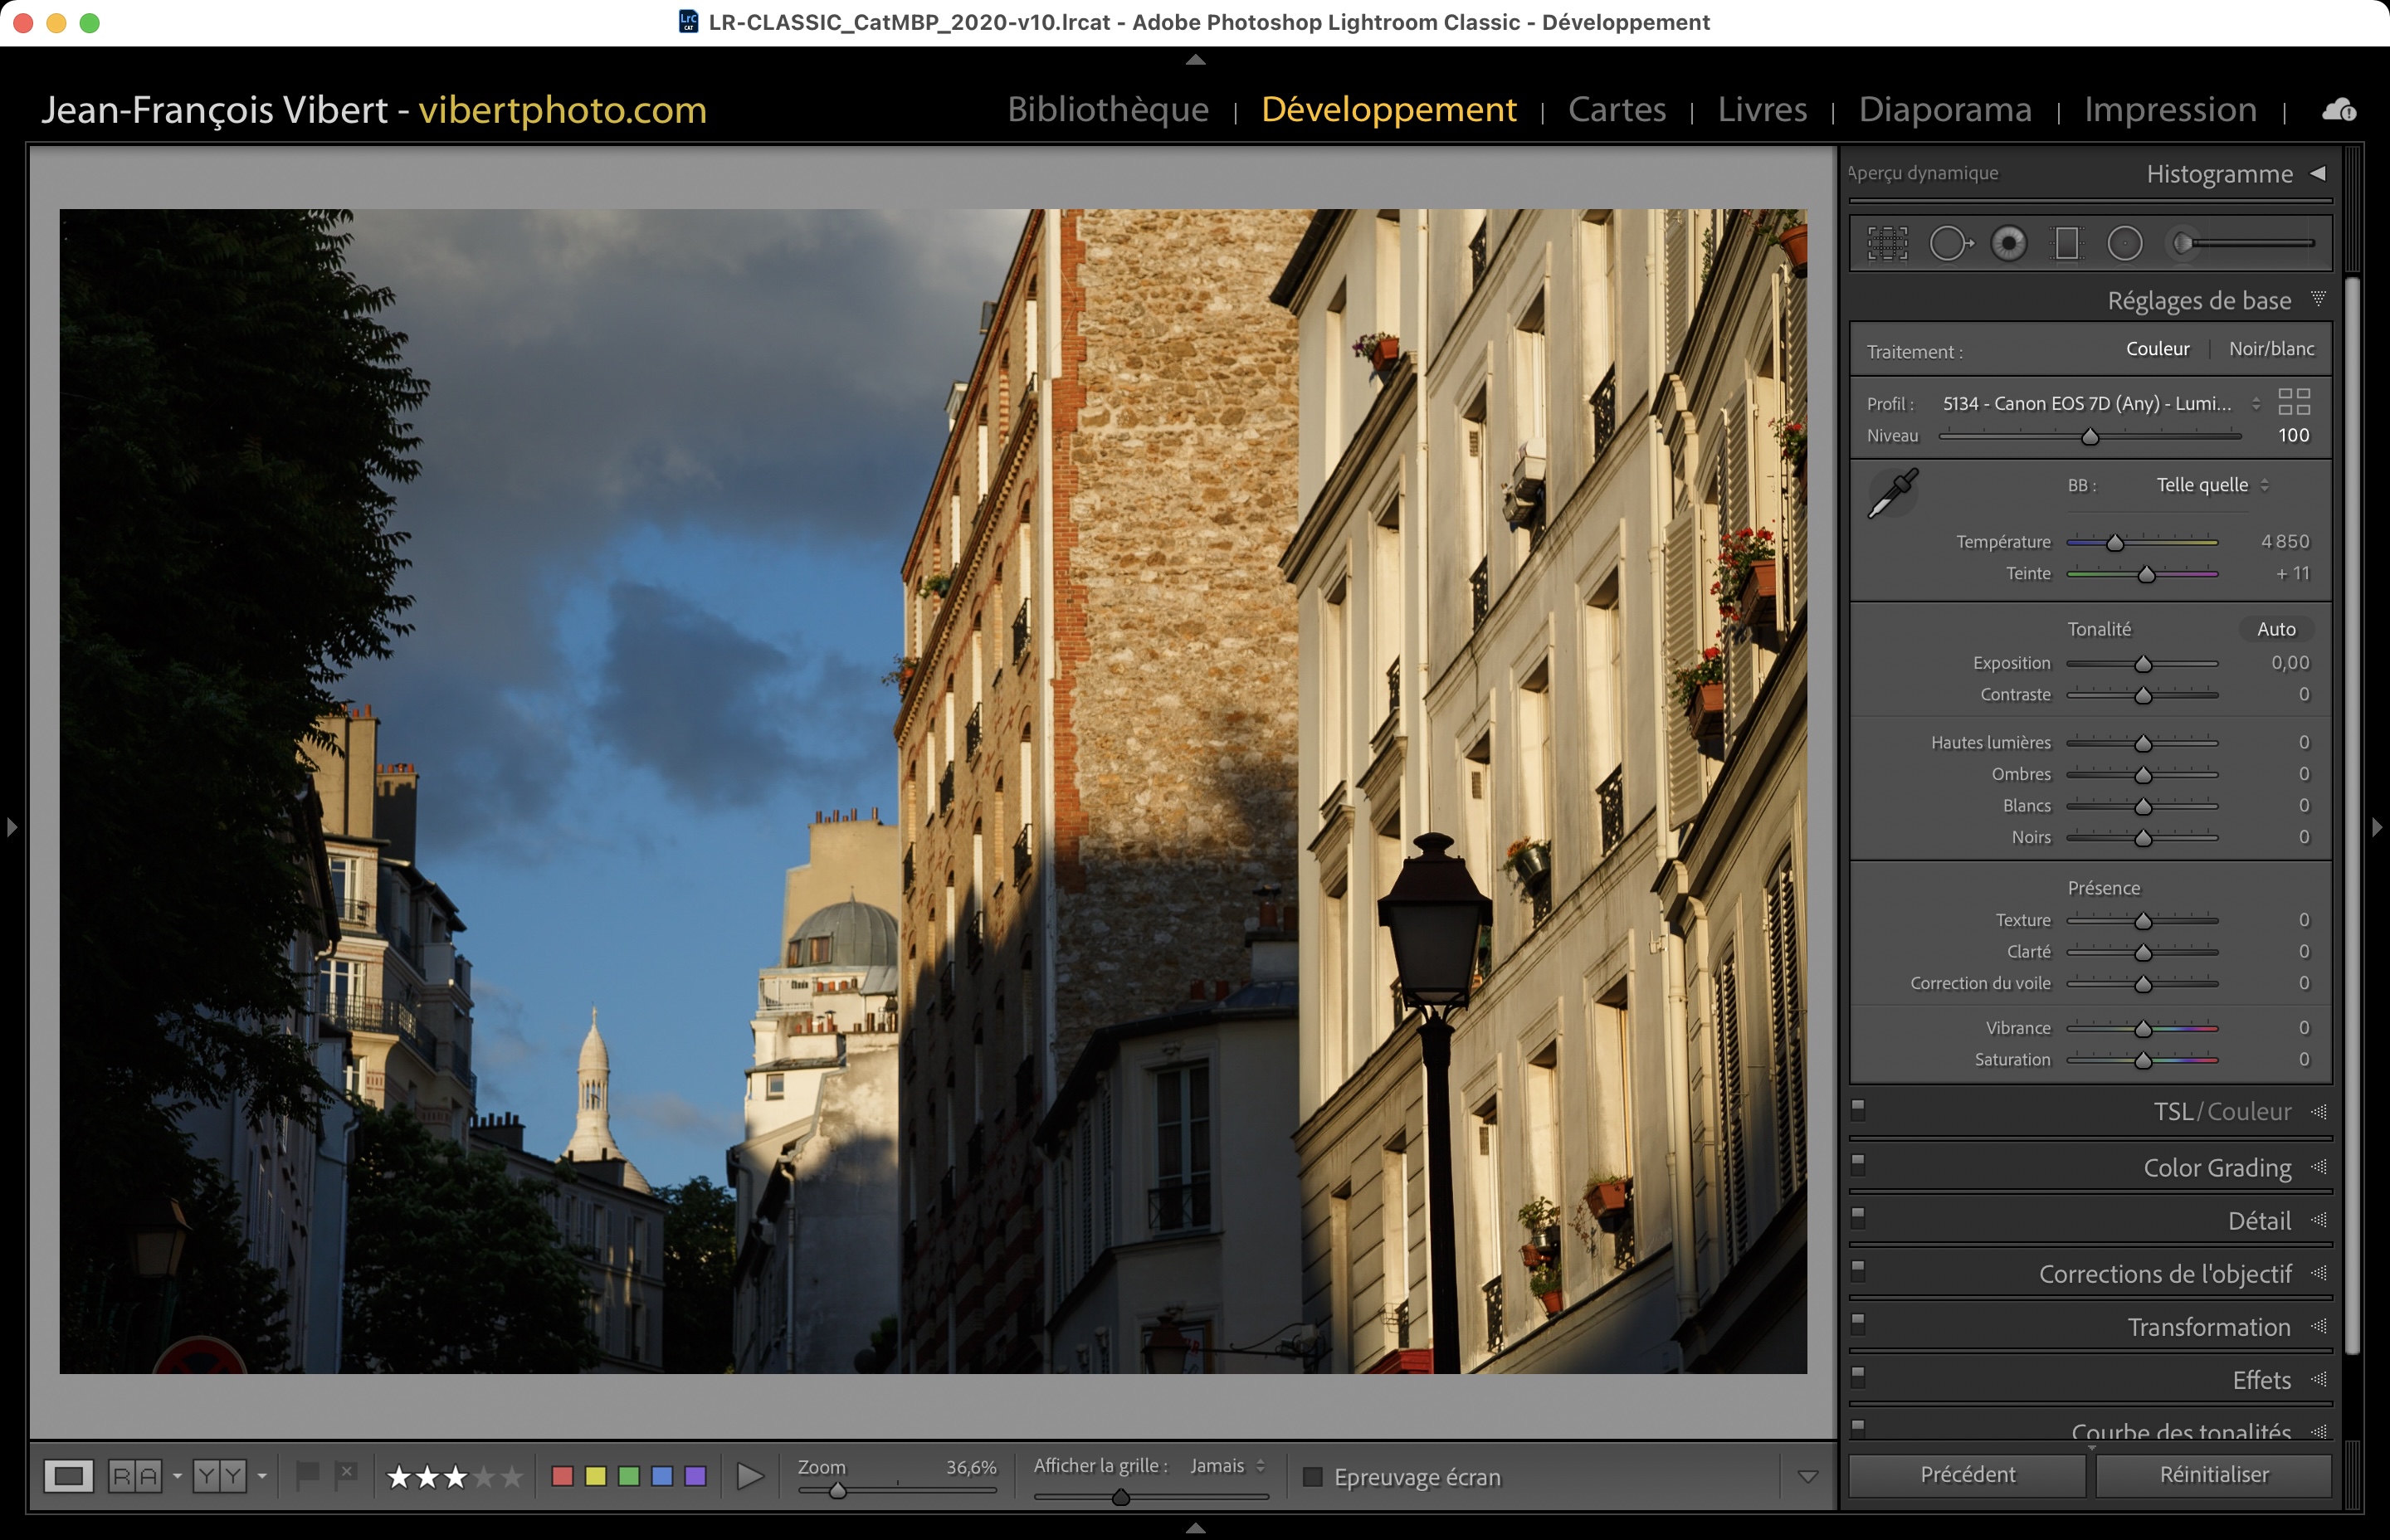Pick the white balance eyedropper
2390x1540 pixels.
tap(1892, 493)
